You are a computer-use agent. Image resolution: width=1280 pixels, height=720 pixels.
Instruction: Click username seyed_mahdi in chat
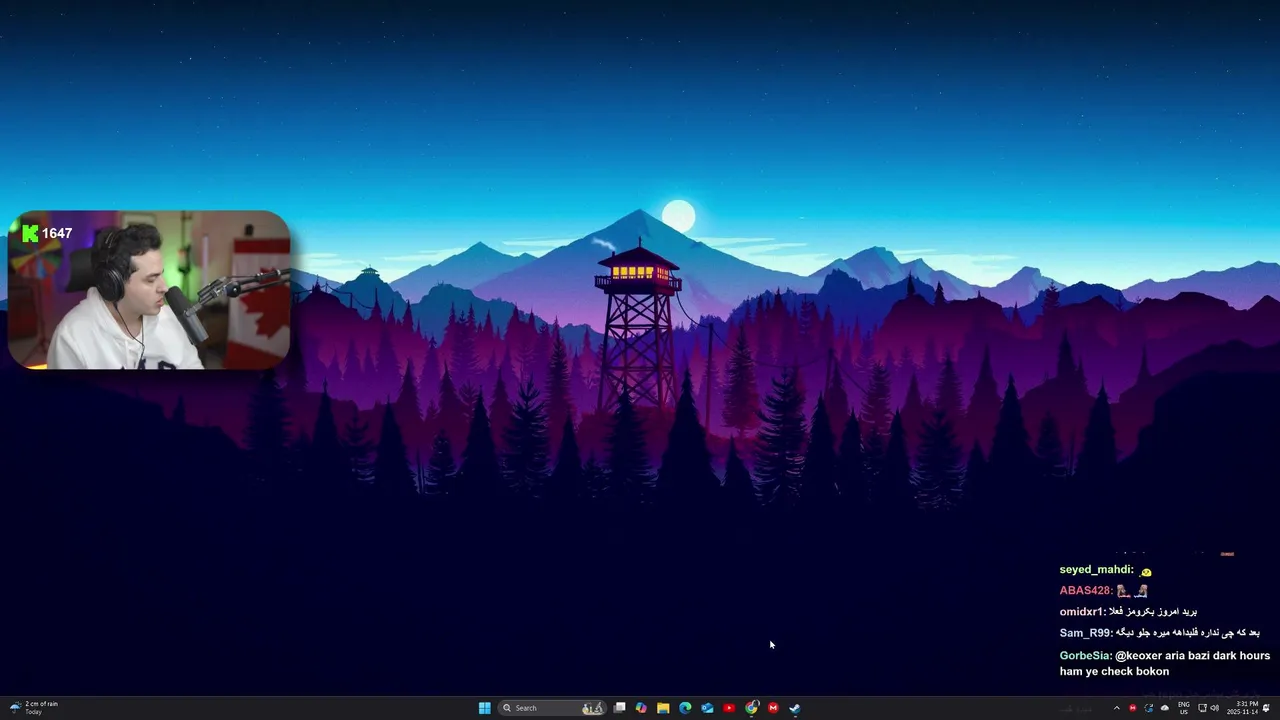(1096, 570)
